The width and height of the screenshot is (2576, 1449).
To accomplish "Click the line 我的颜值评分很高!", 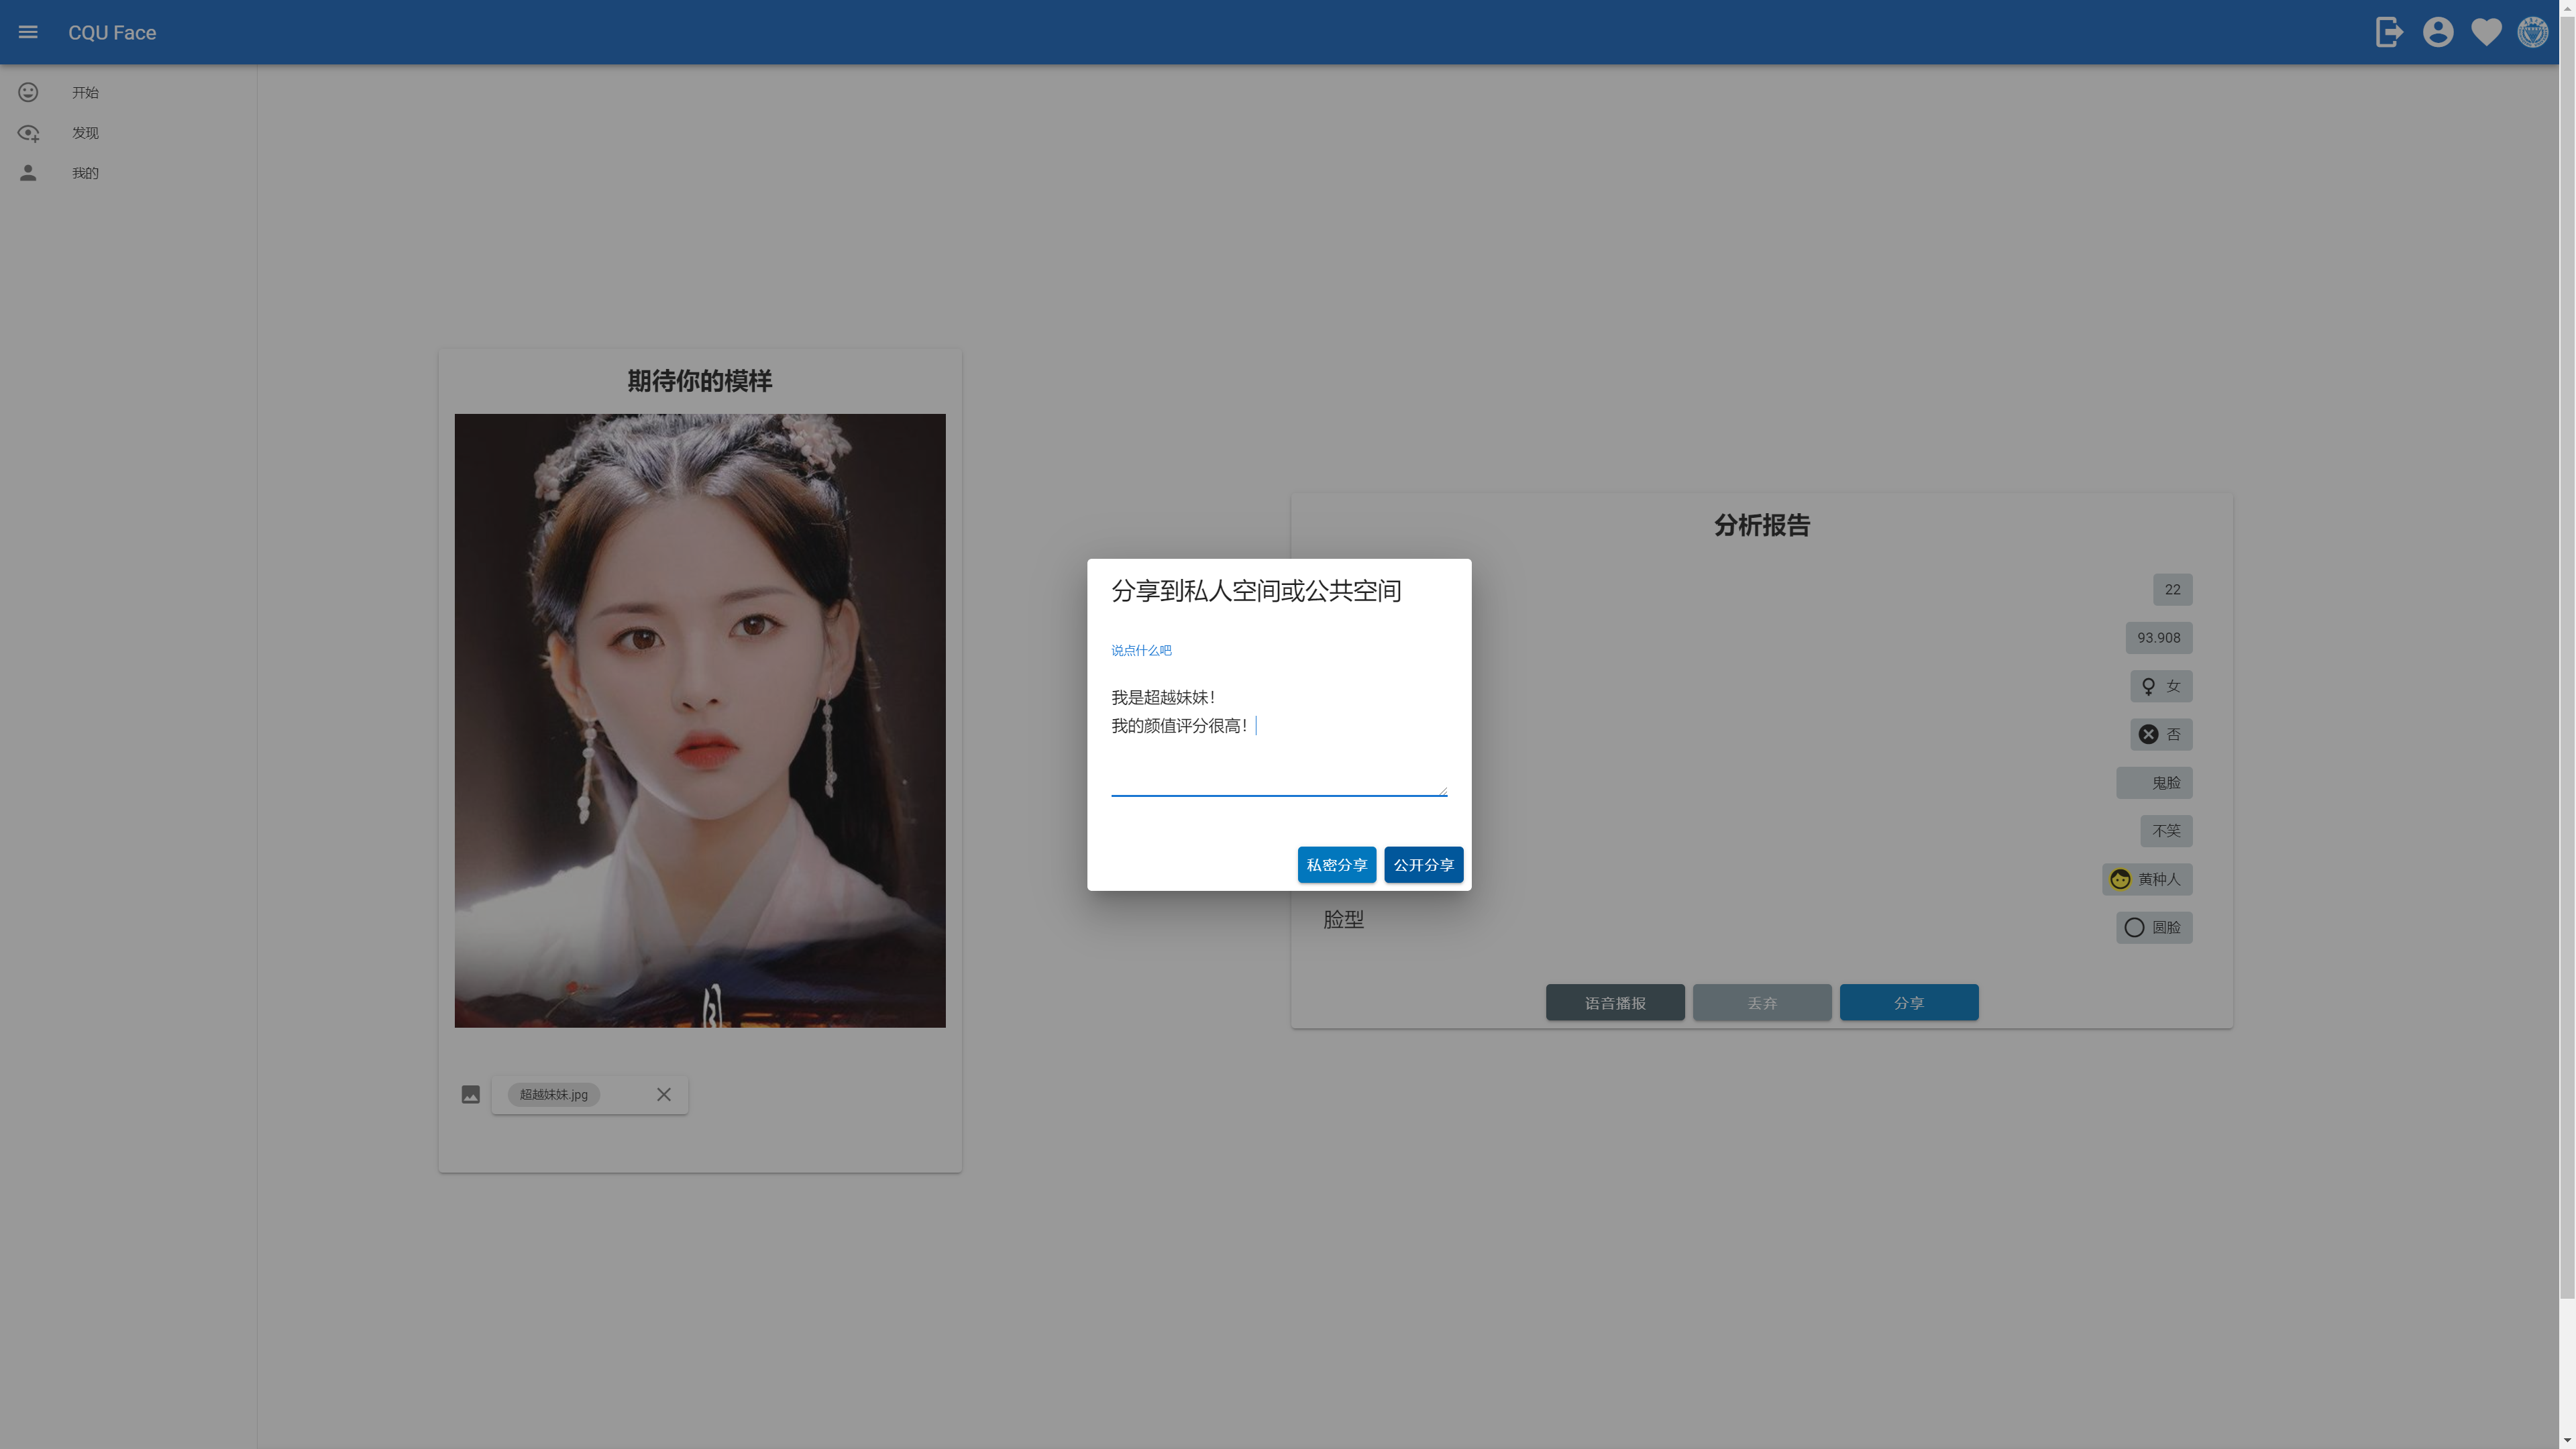I will [1180, 725].
